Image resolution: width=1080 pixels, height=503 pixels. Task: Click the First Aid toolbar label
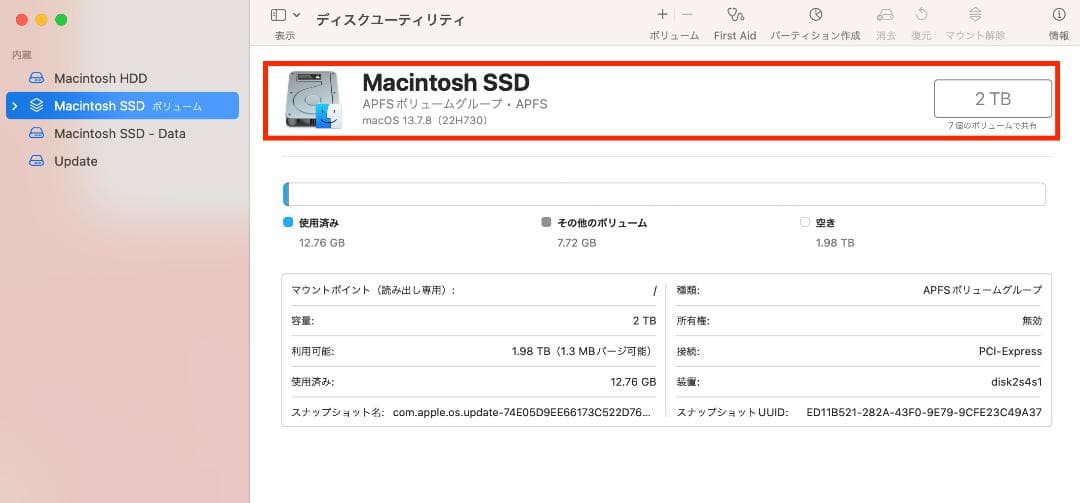pos(735,36)
